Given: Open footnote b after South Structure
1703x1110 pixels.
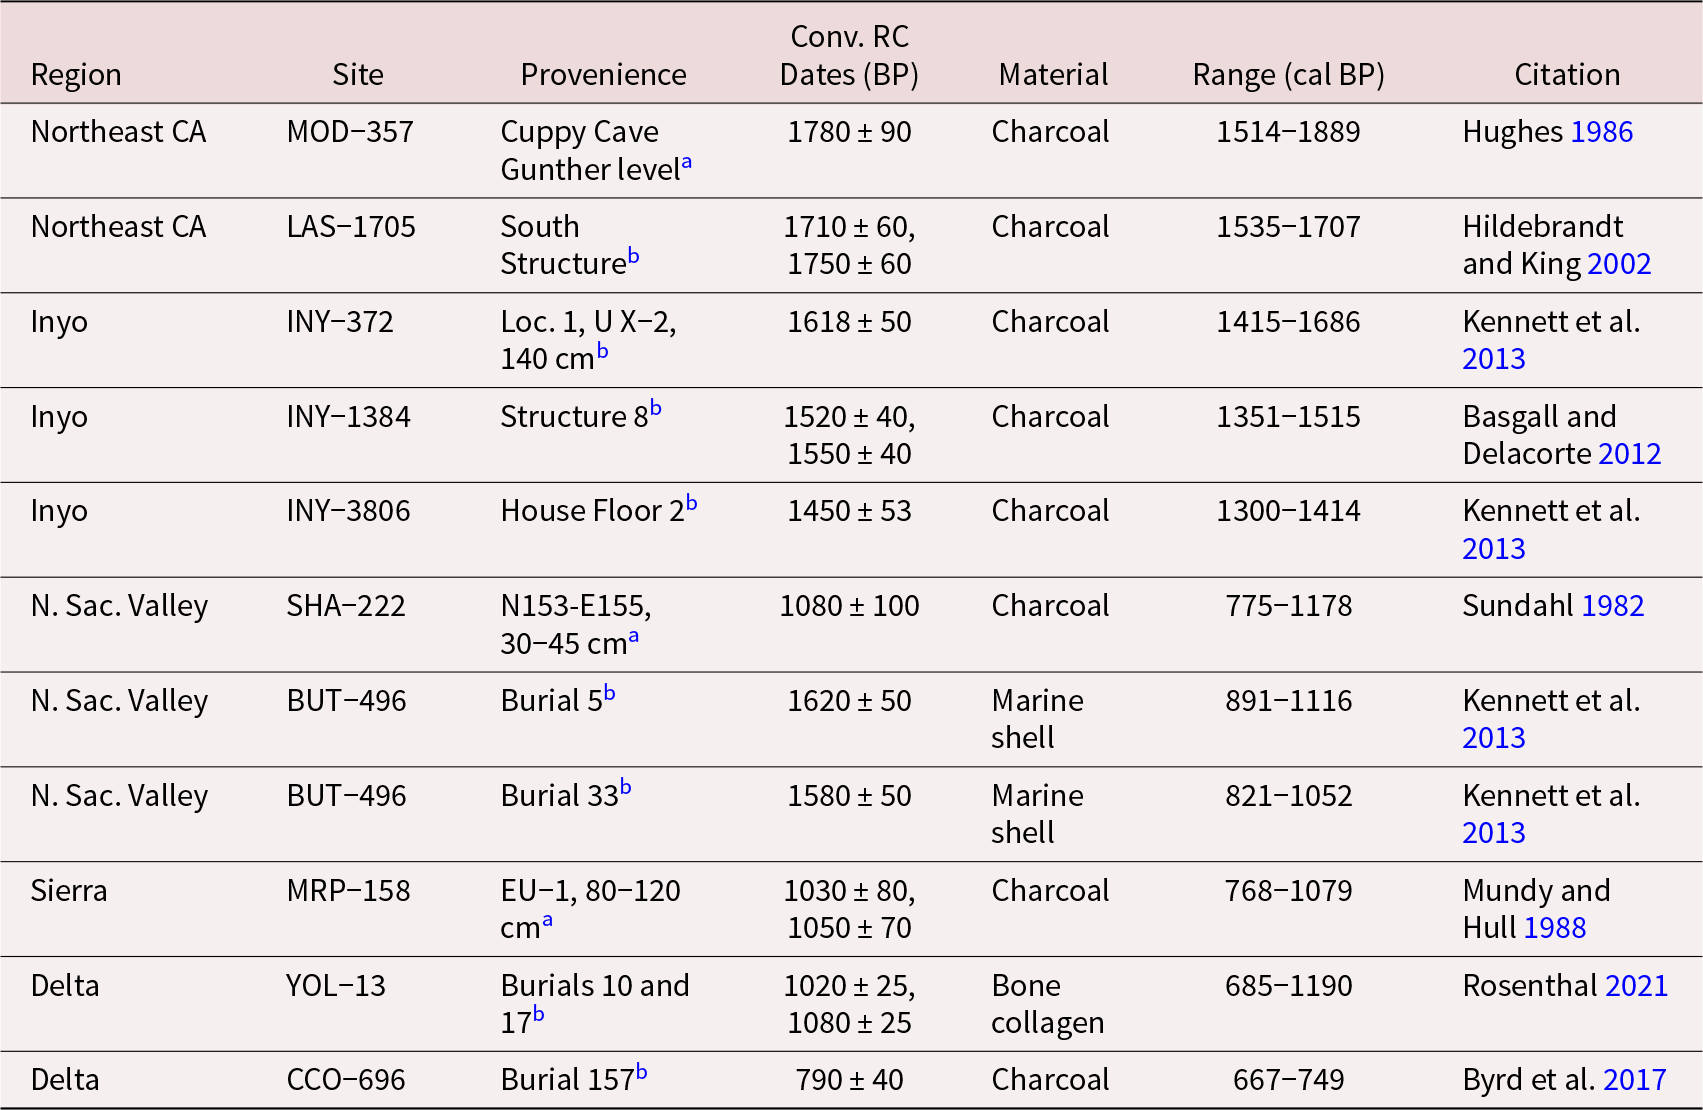Looking at the screenshot, I should point(634,256).
